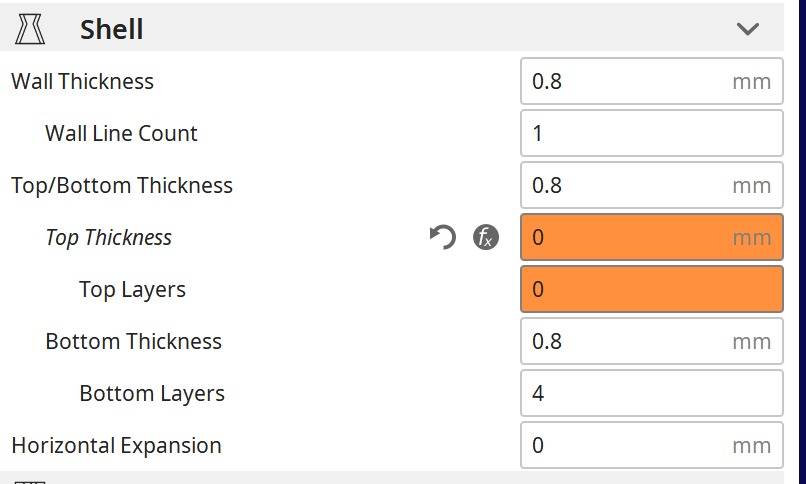
Task: Click the Bottom Layers input box
Action: (x=650, y=393)
